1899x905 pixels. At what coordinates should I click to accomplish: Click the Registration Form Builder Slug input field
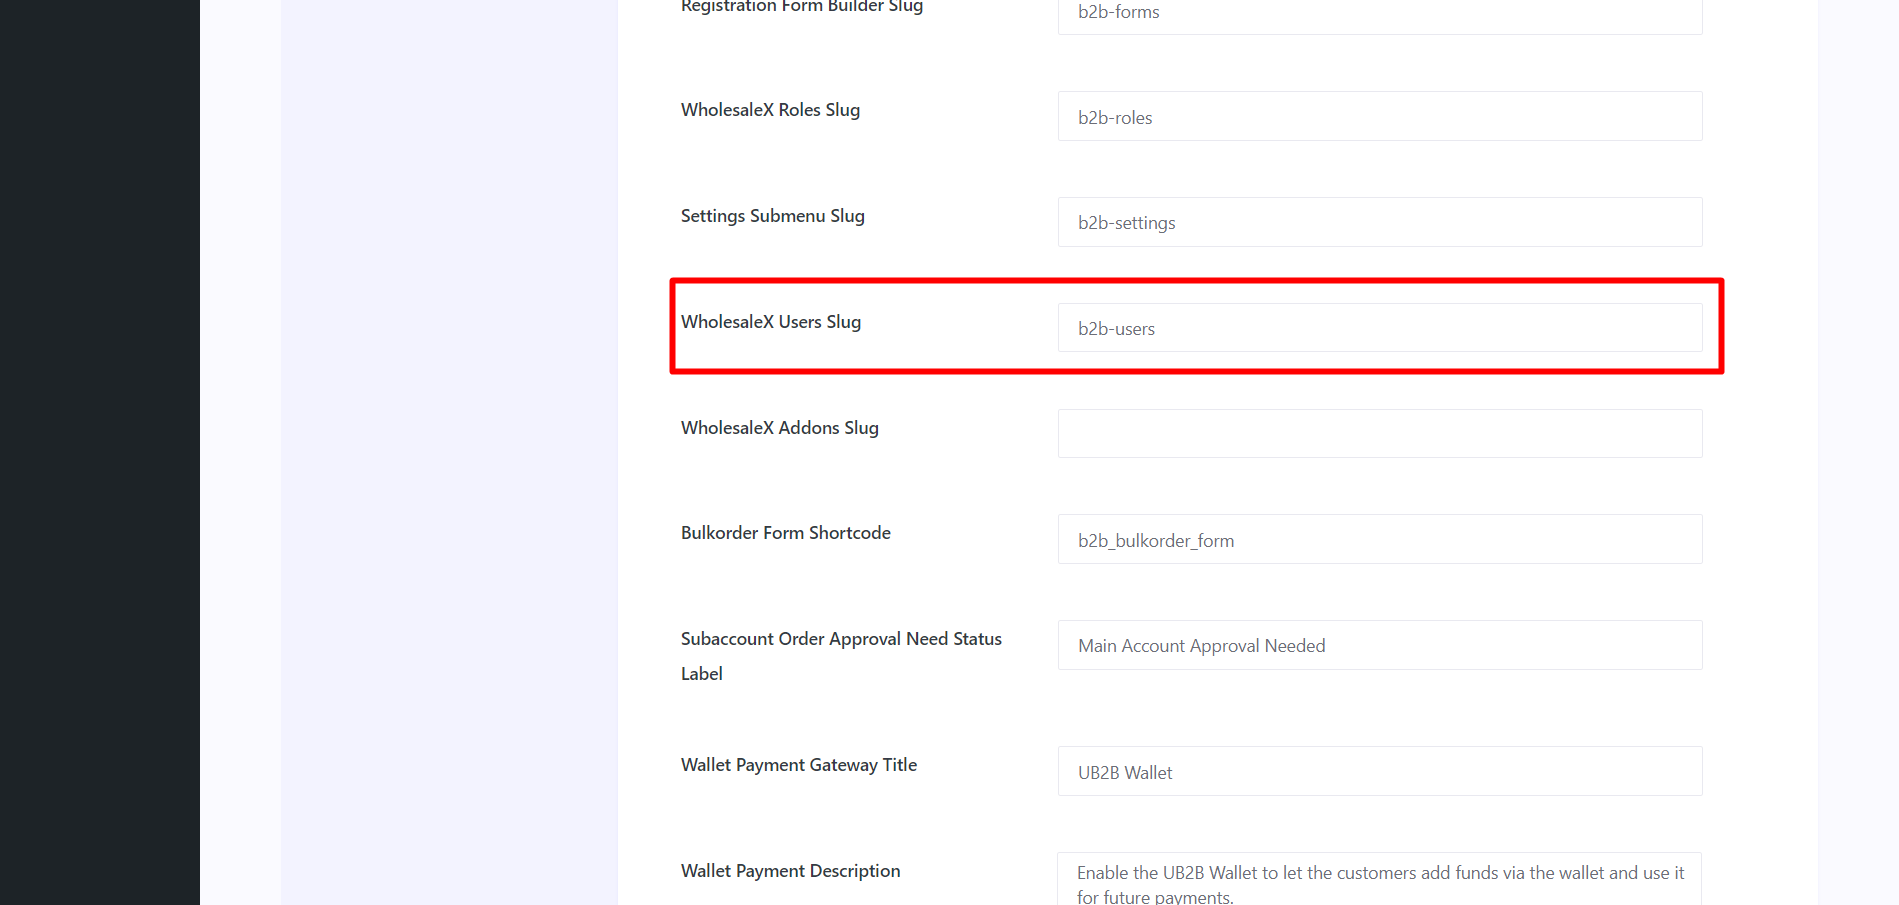(1380, 16)
